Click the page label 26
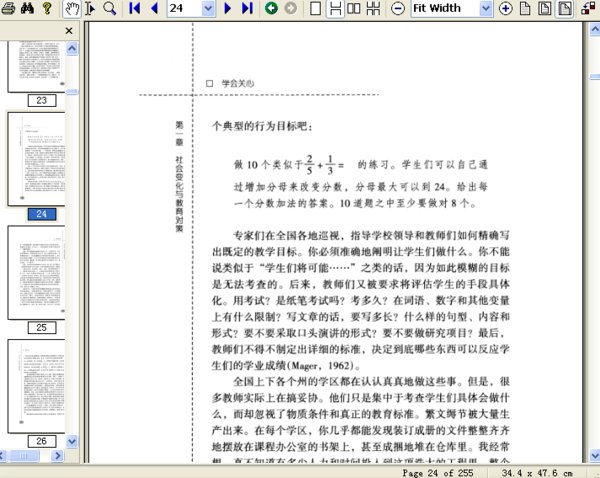Image resolution: width=600 pixels, height=478 pixels. (42, 441)
